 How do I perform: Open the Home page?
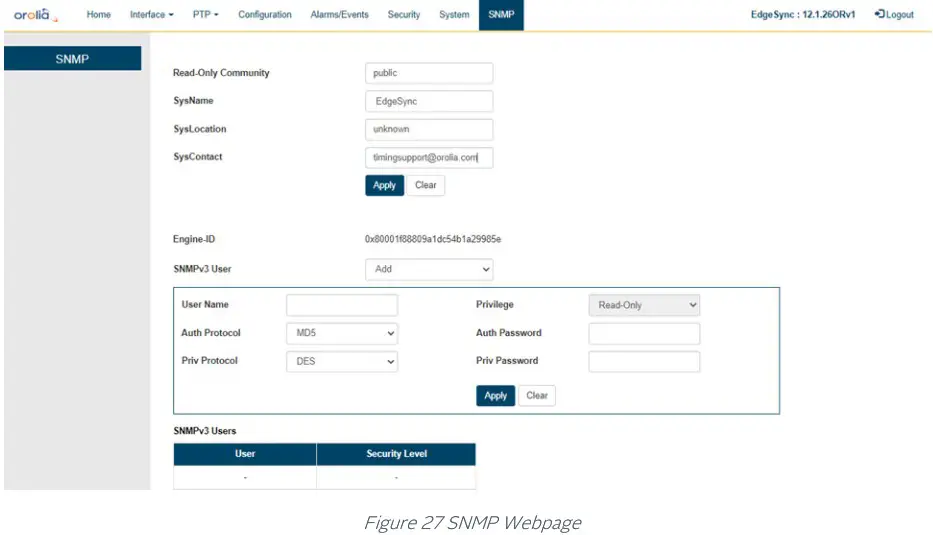[98, 14]
